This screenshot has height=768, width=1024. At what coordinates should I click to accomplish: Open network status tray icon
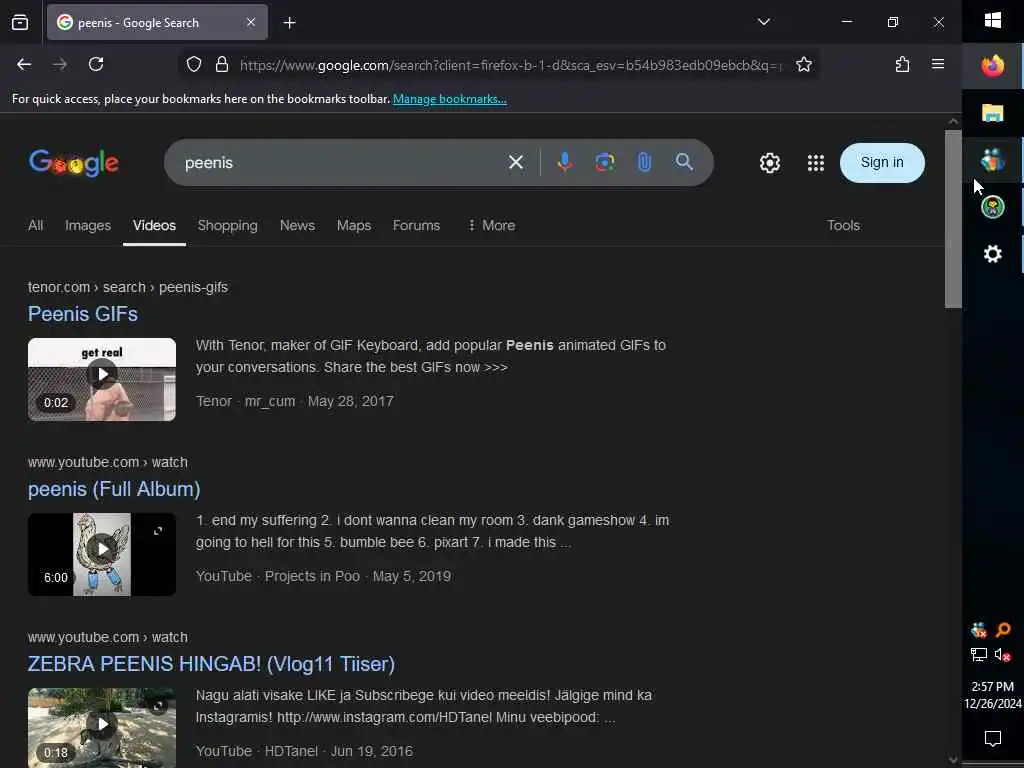978,654
